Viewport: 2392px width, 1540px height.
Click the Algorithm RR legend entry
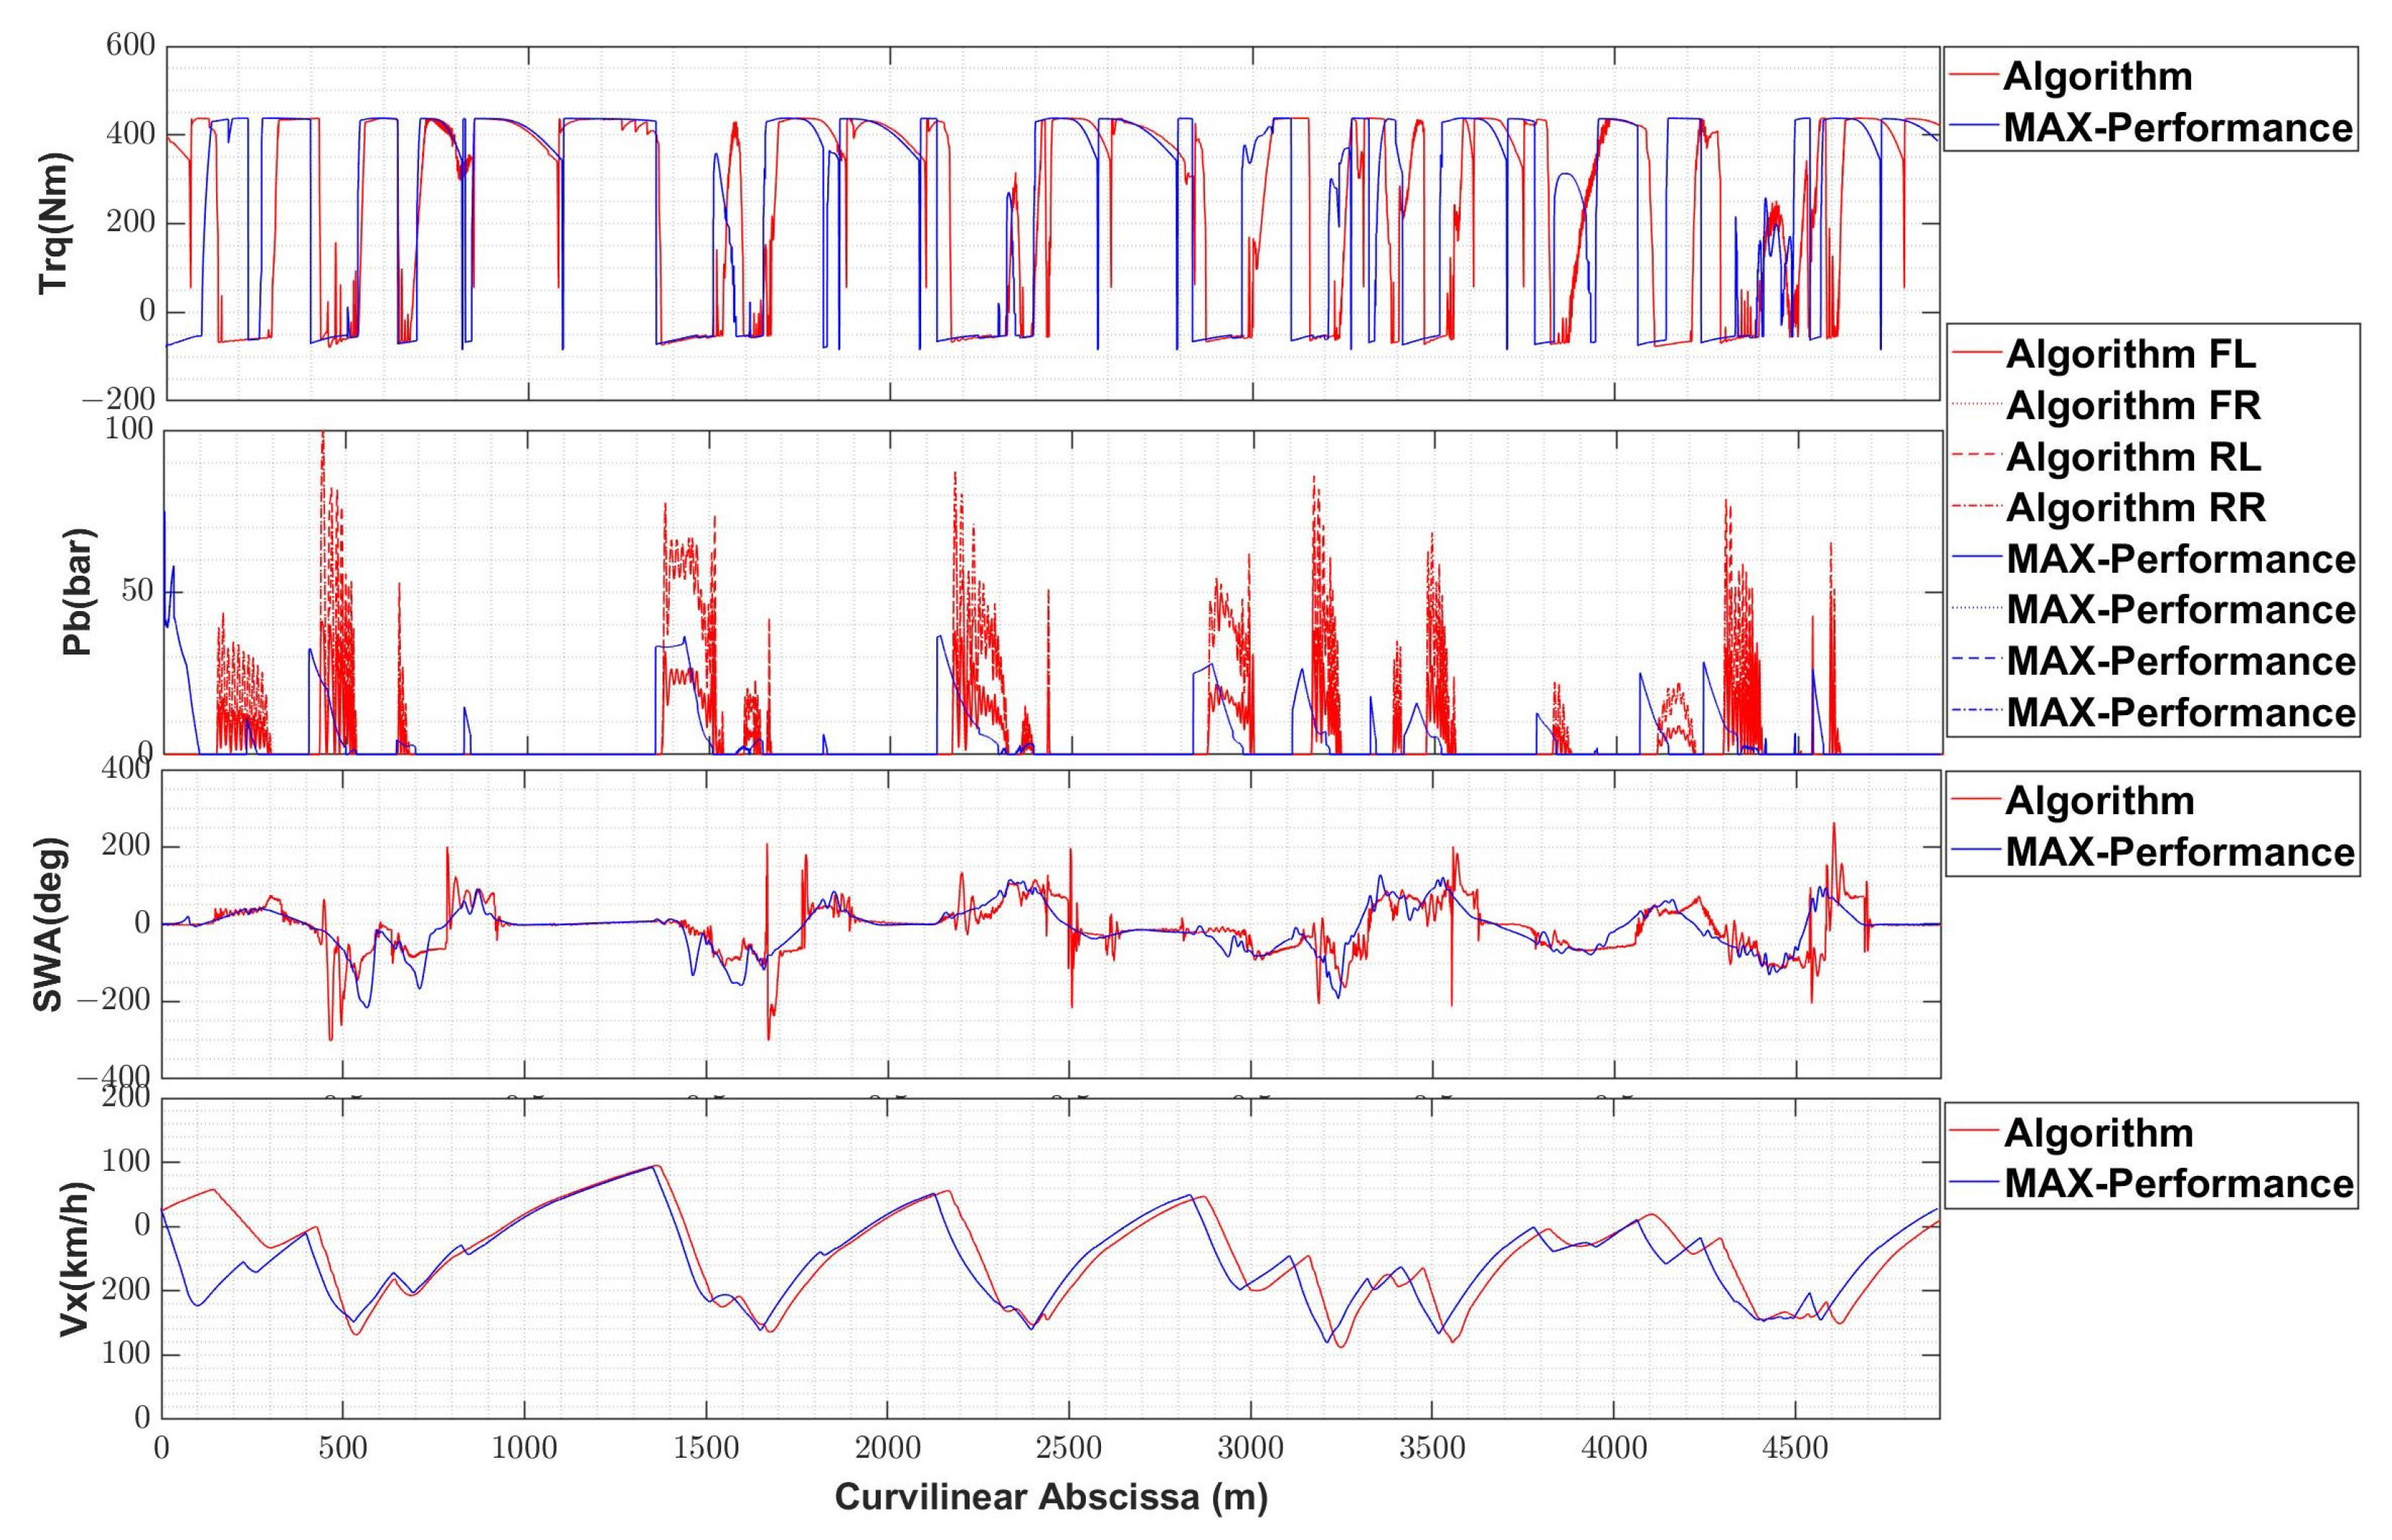2135,508
